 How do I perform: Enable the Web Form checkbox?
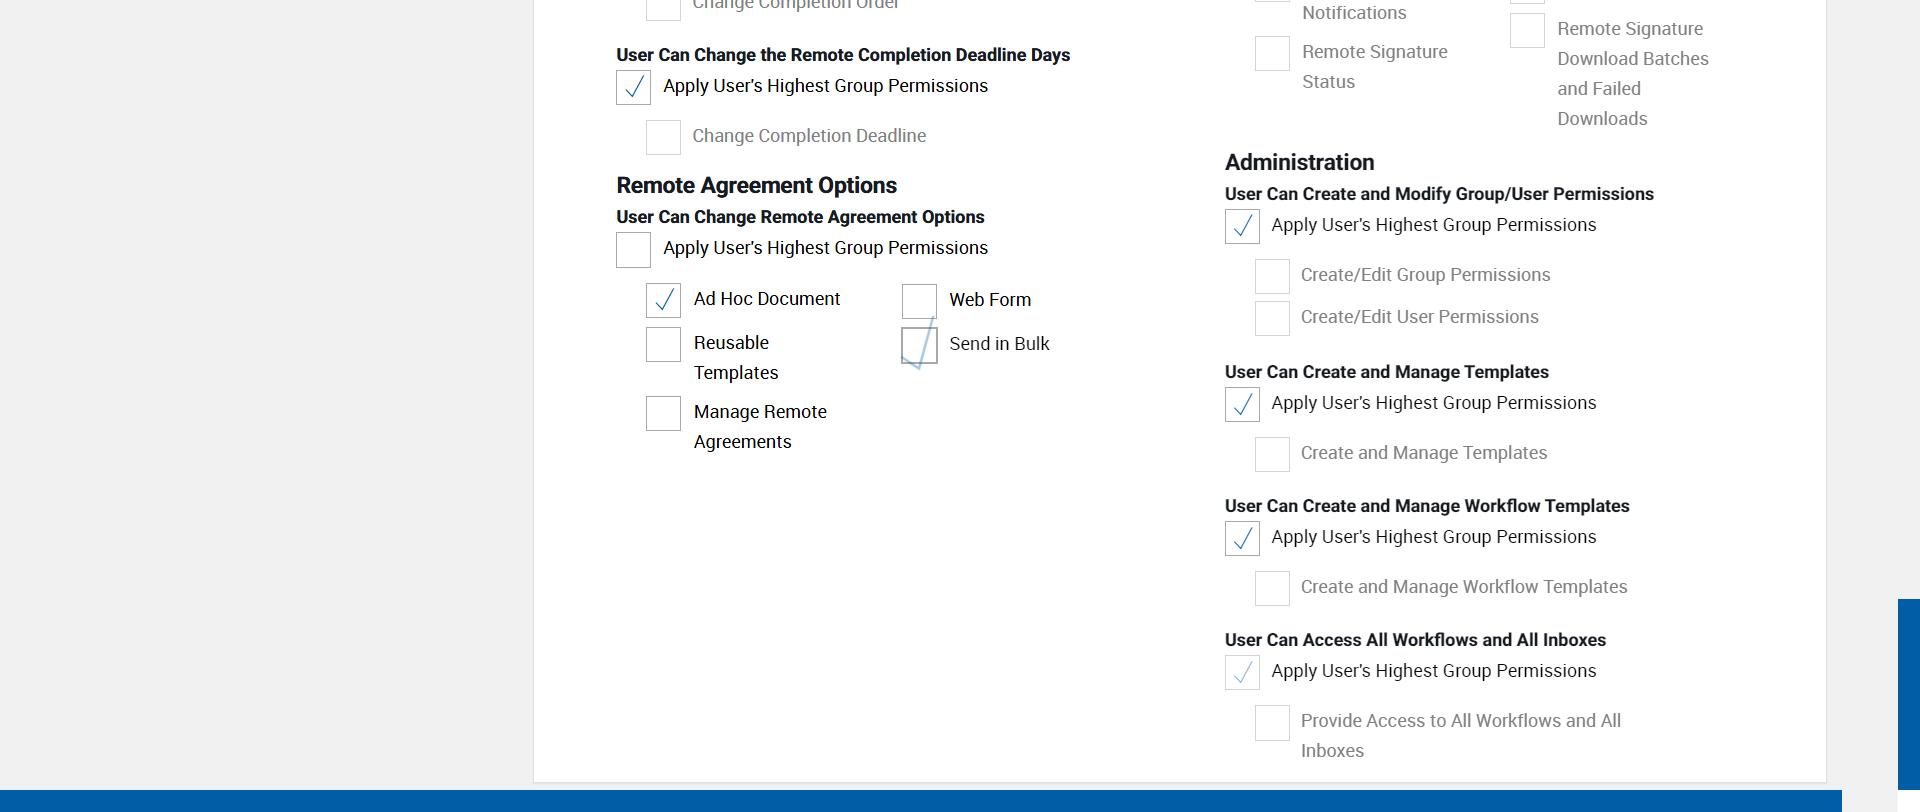click(x=919, y=301)
